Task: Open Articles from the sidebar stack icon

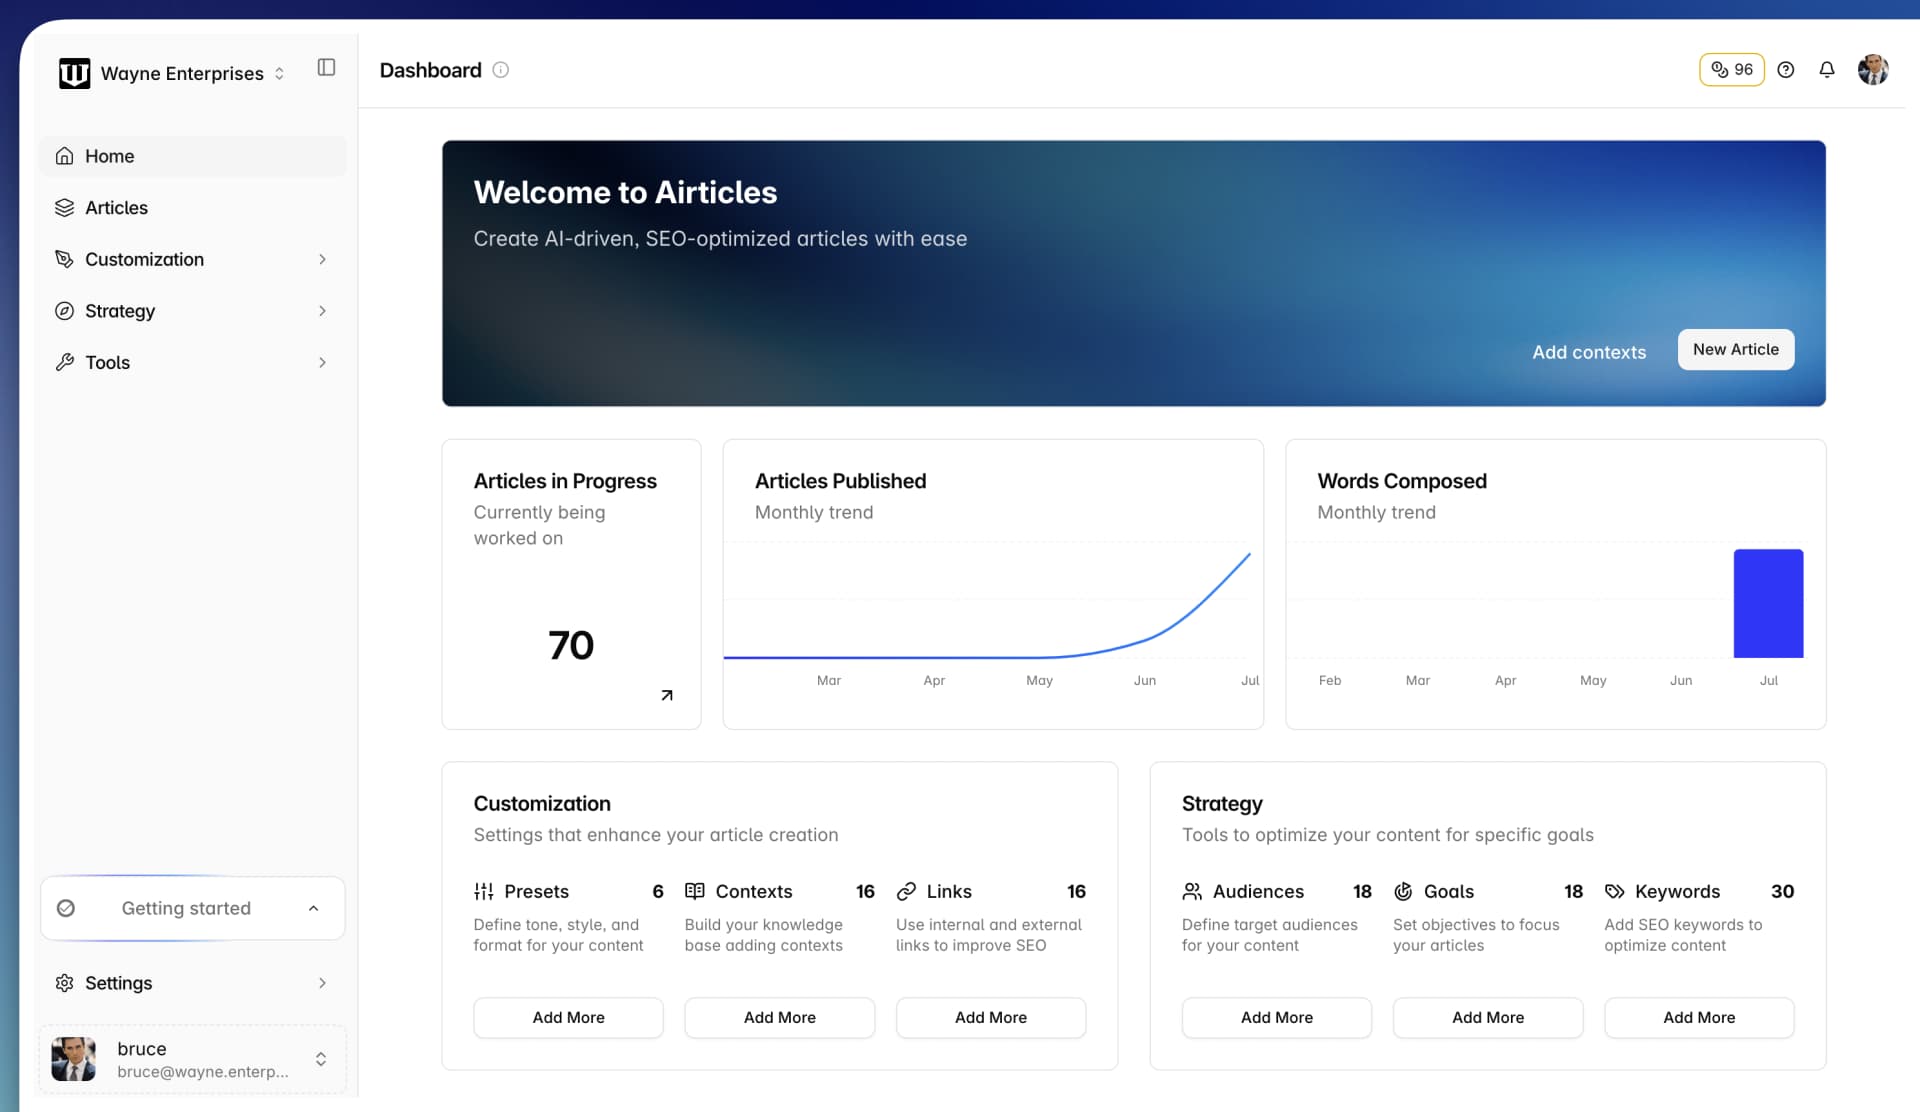Action: coord(64,207)
